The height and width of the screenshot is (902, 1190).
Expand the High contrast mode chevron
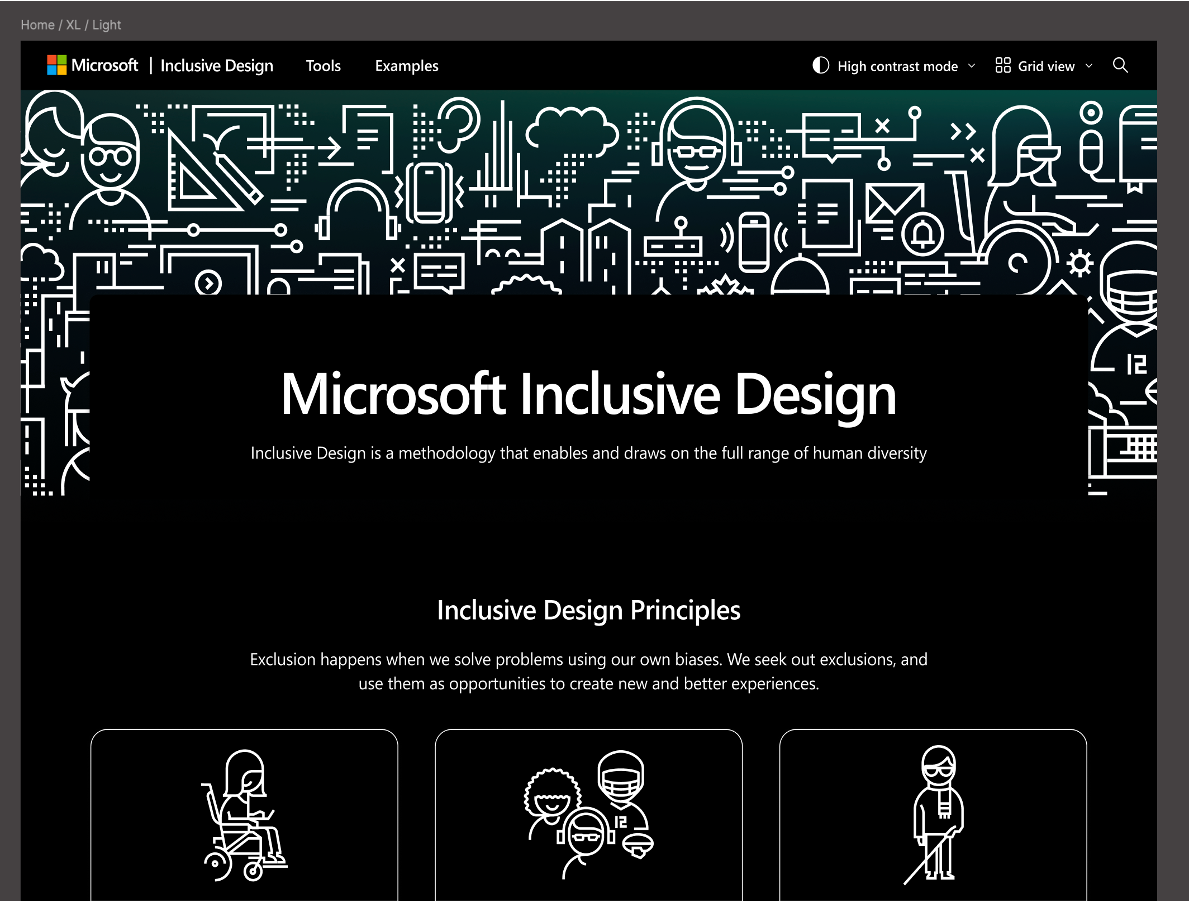pyautogui.click(x=971, y=66)
